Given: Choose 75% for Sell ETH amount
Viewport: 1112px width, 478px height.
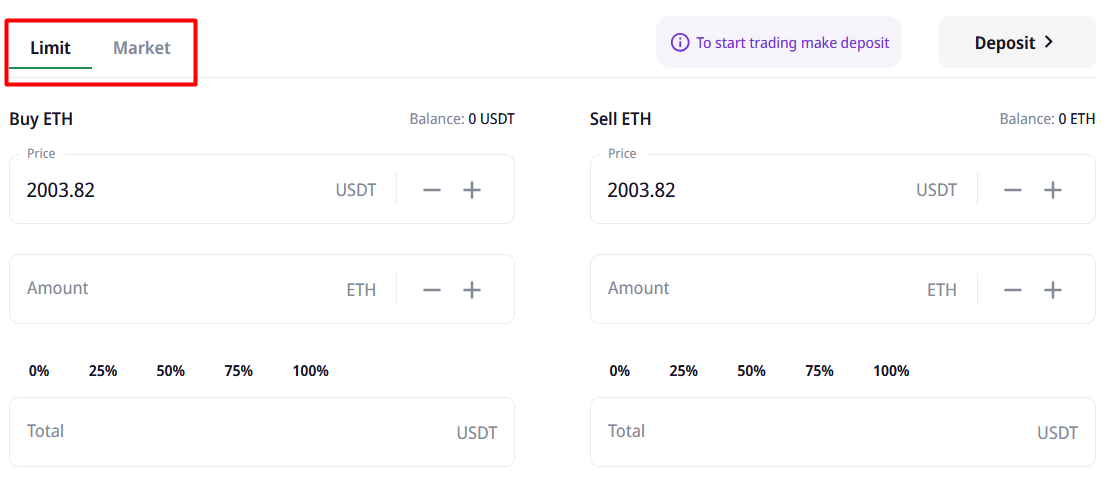Looking at the screenshot, I should coord(819,371).
